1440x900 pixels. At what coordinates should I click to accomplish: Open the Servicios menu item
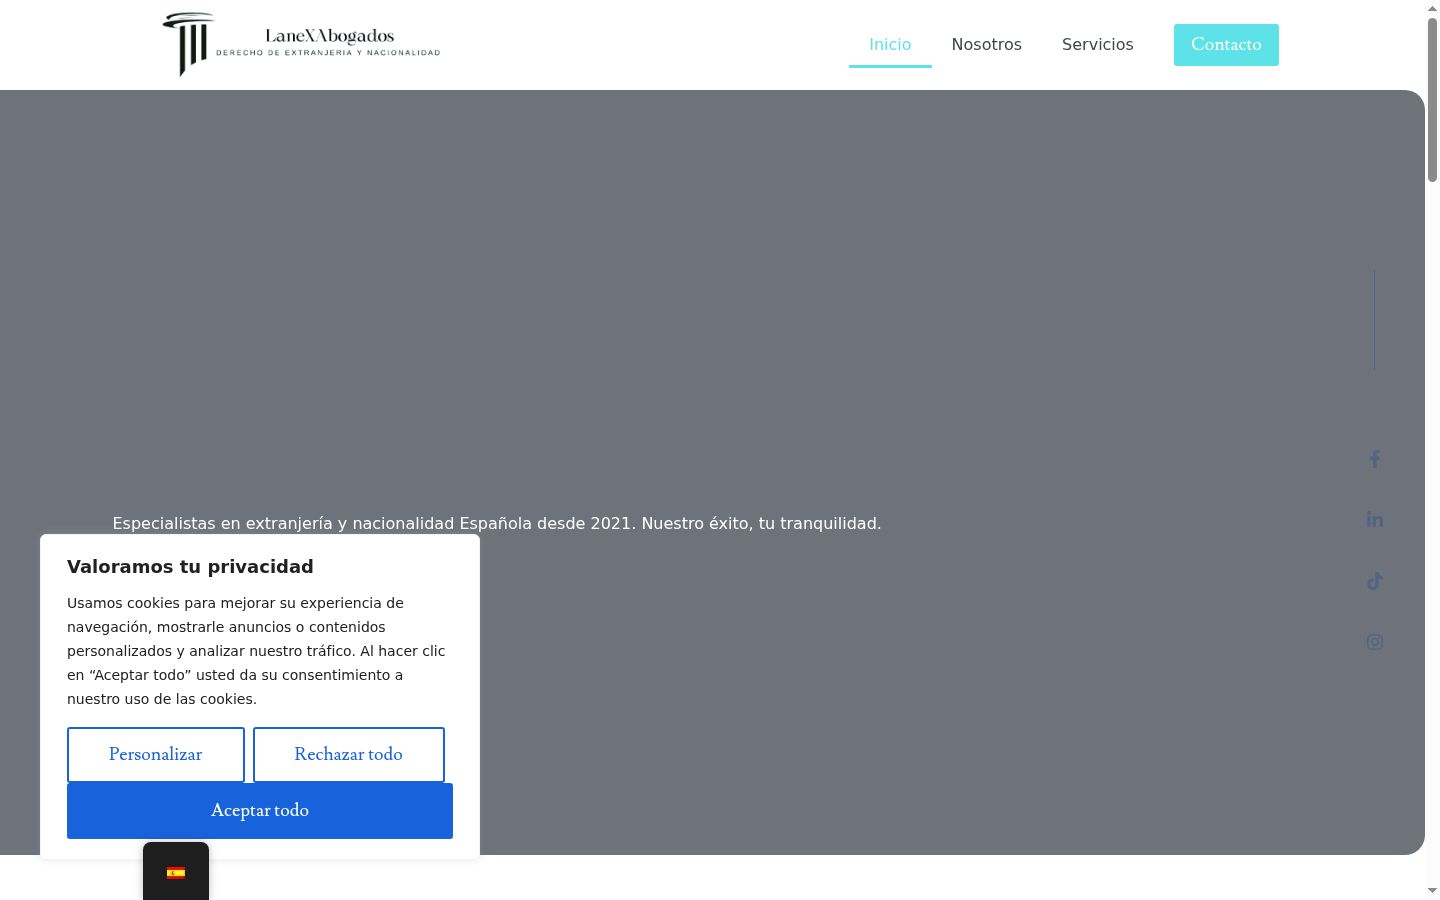coord(1098,45)
